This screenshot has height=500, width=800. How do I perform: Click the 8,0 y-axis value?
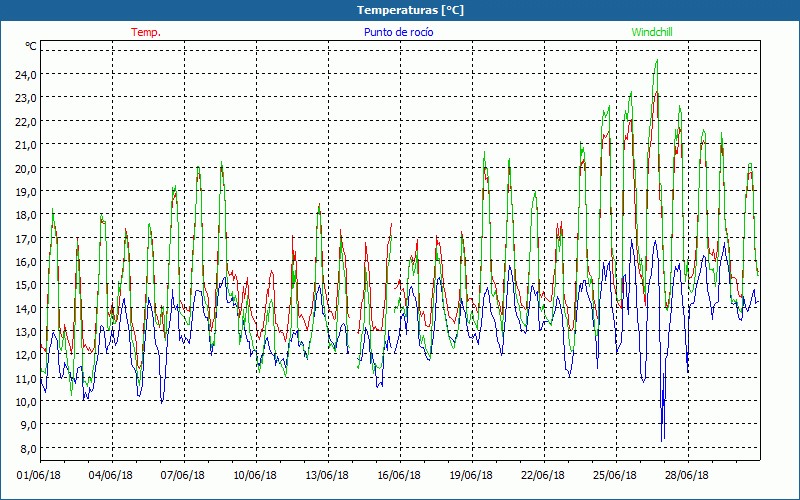click(x=28, y=448)
